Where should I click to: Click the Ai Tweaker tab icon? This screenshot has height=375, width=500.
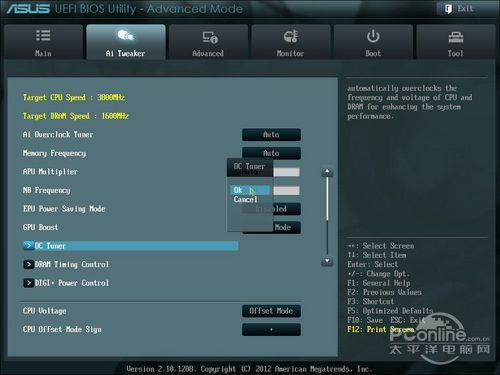[x=126, y=35]
